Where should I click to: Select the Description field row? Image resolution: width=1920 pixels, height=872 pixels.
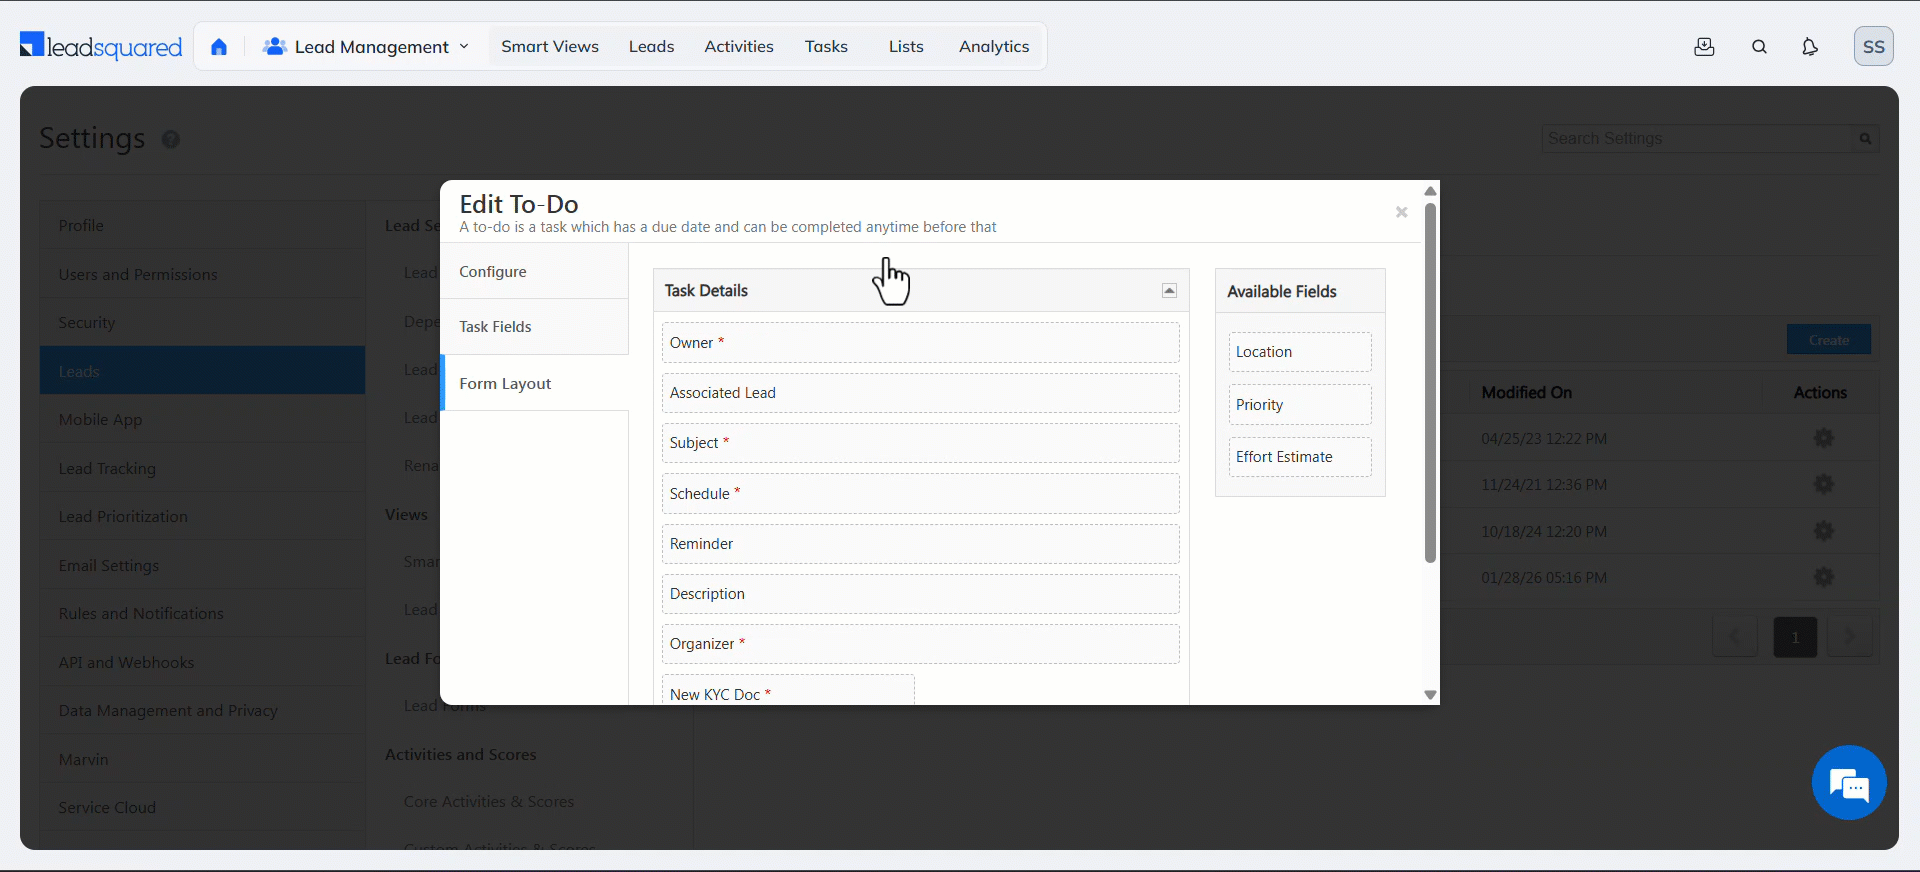pyautogui.click(x=920, y=594)
